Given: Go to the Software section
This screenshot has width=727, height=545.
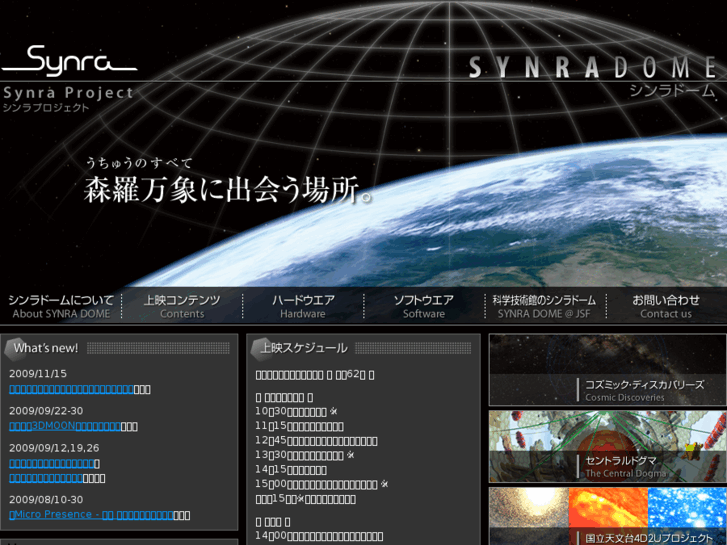Looking at the screenshot, I should point(424,307).
